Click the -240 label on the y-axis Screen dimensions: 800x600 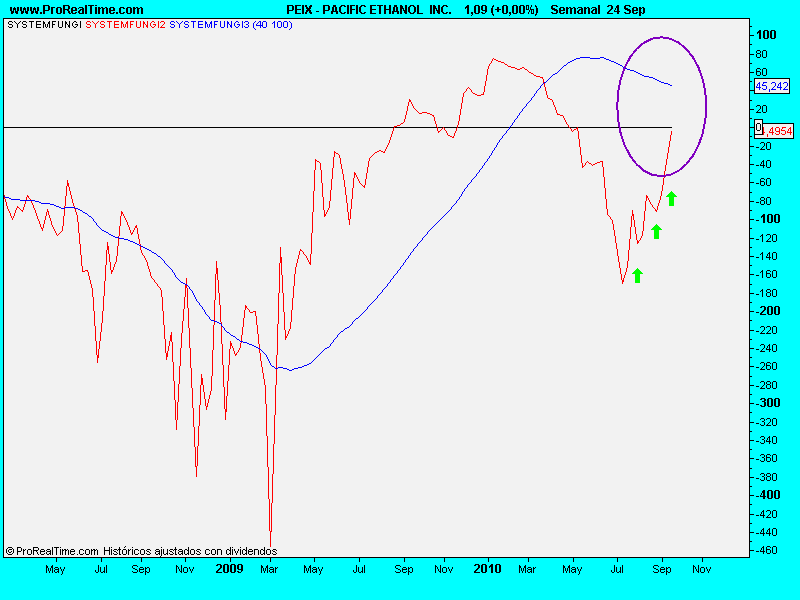(x=766, y=348)
